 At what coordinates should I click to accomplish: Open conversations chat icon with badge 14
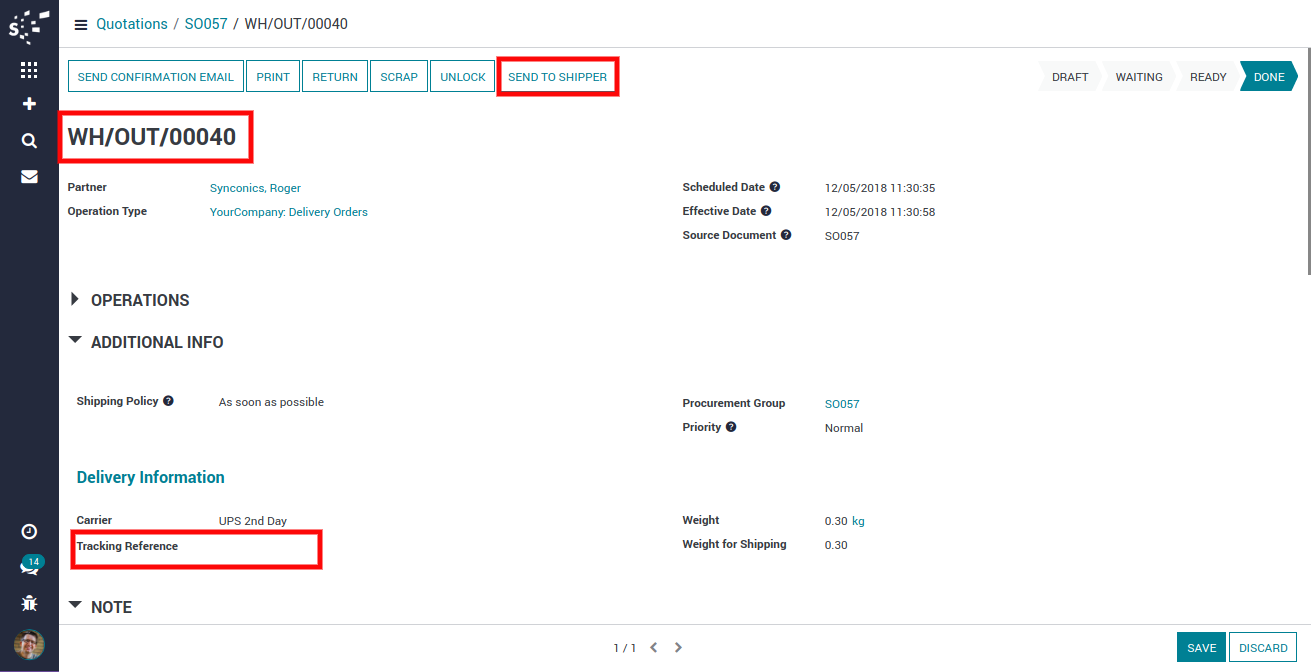pos(29,567)
